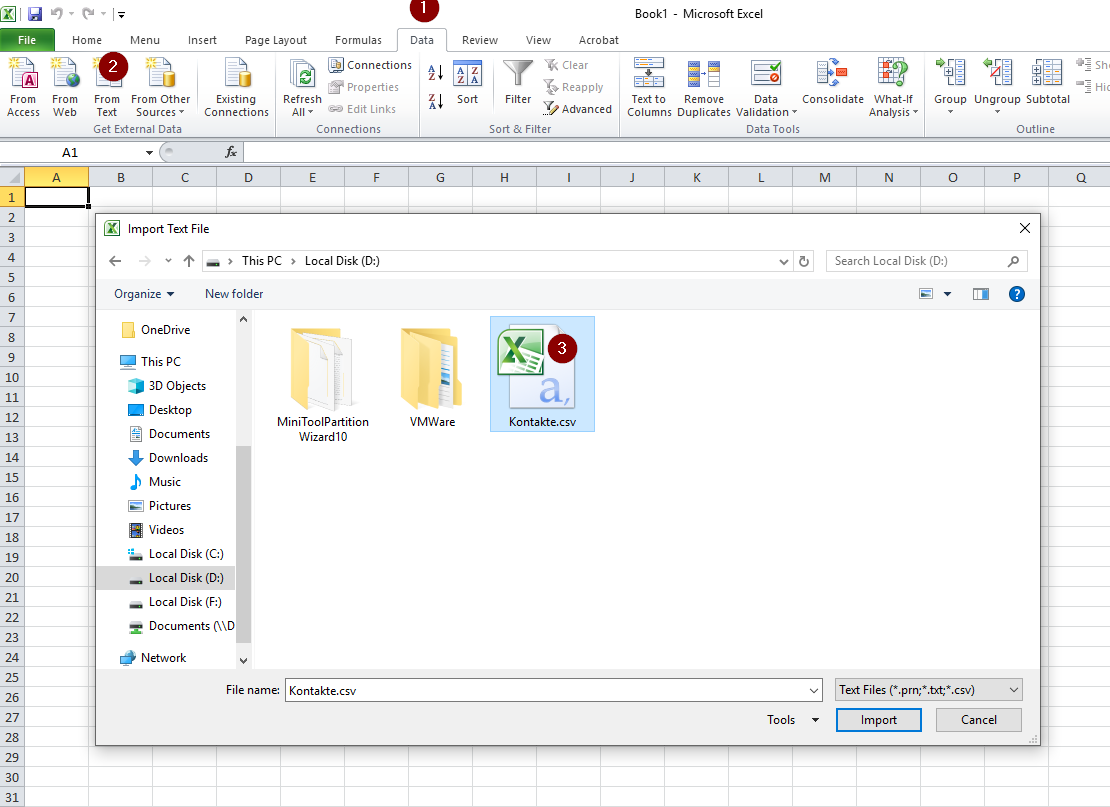Open the Tools dropdown
Image resolution: width=1110 pixels, height=807 pixels.
pyautogui.click(x=793, y=720)
